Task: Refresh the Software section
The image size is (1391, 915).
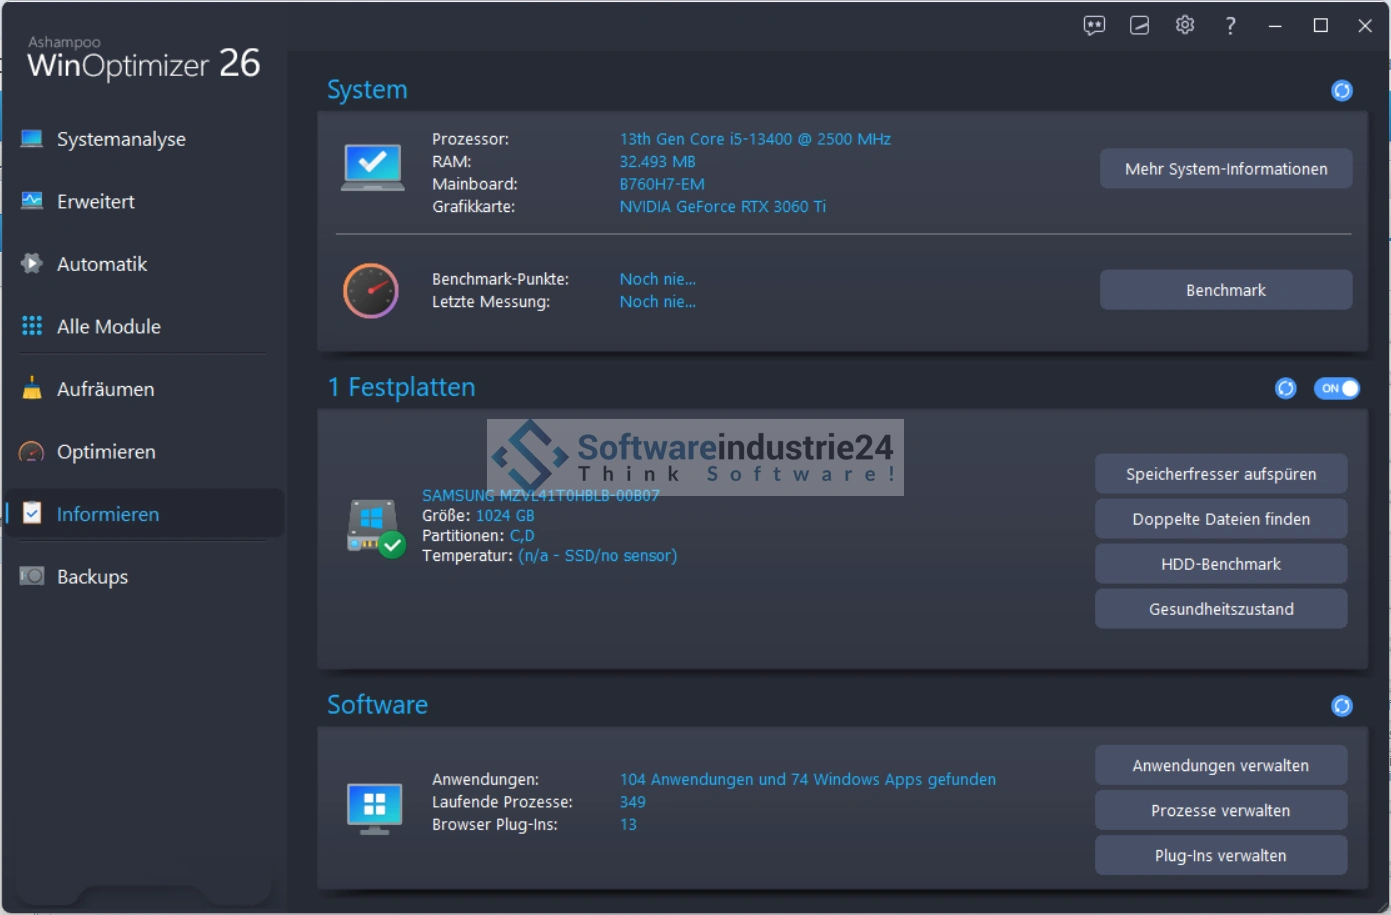Action: [x=1341, y=706]
